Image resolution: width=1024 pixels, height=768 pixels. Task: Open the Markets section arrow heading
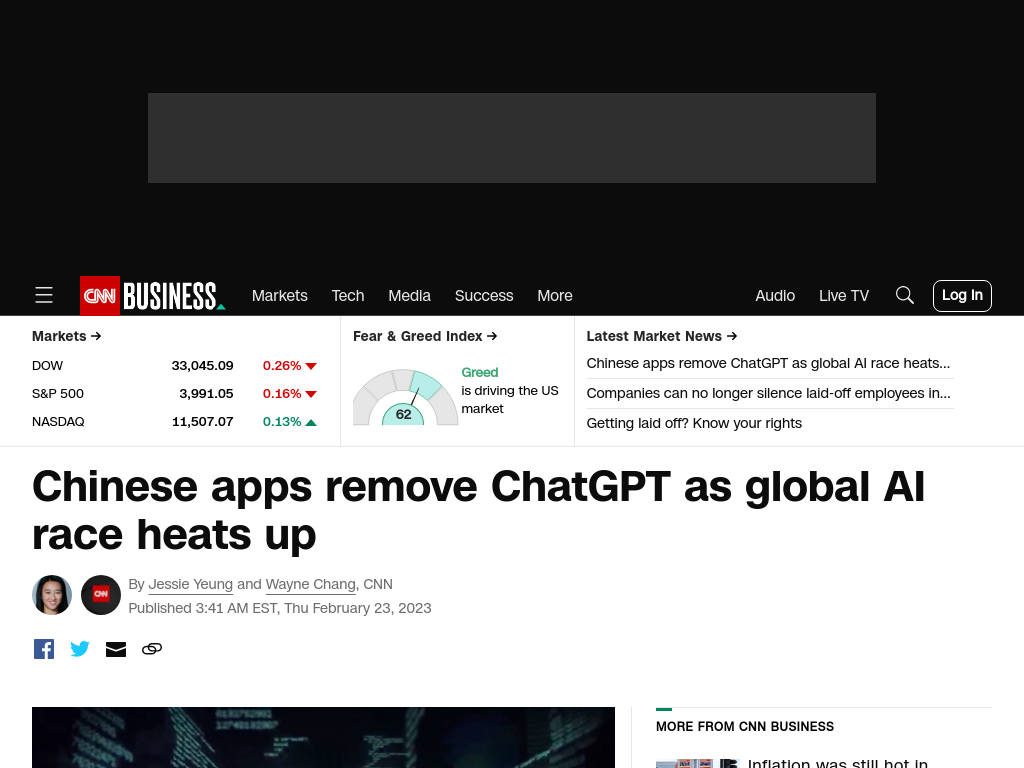67,336
